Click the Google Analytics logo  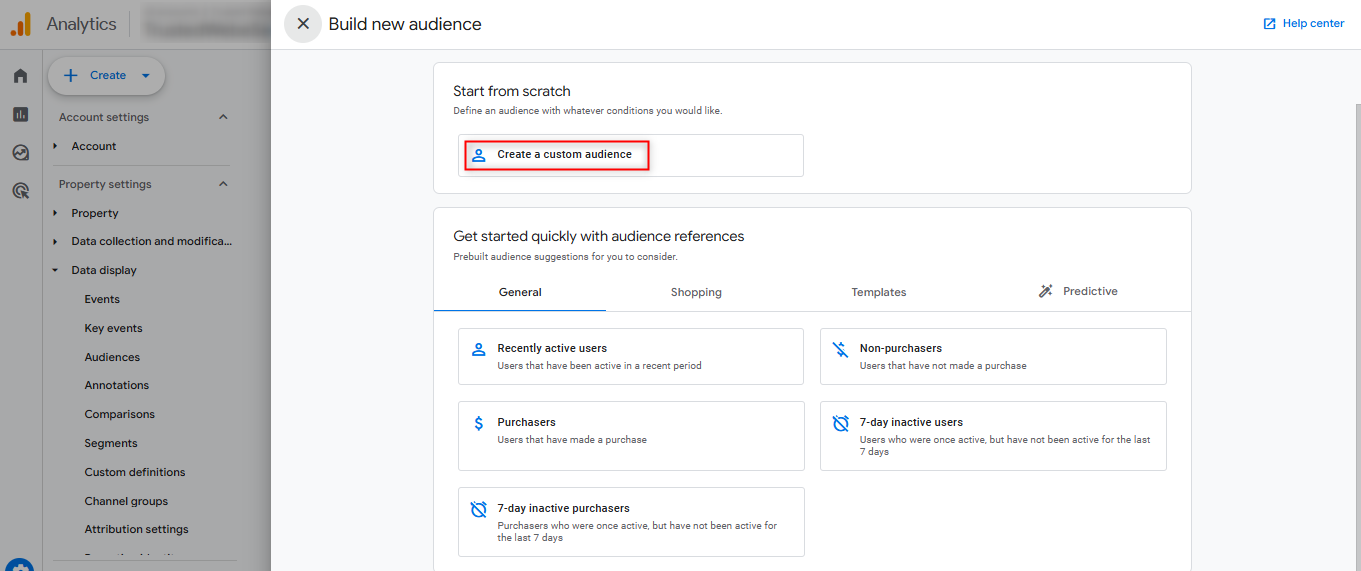coord(21,24)
